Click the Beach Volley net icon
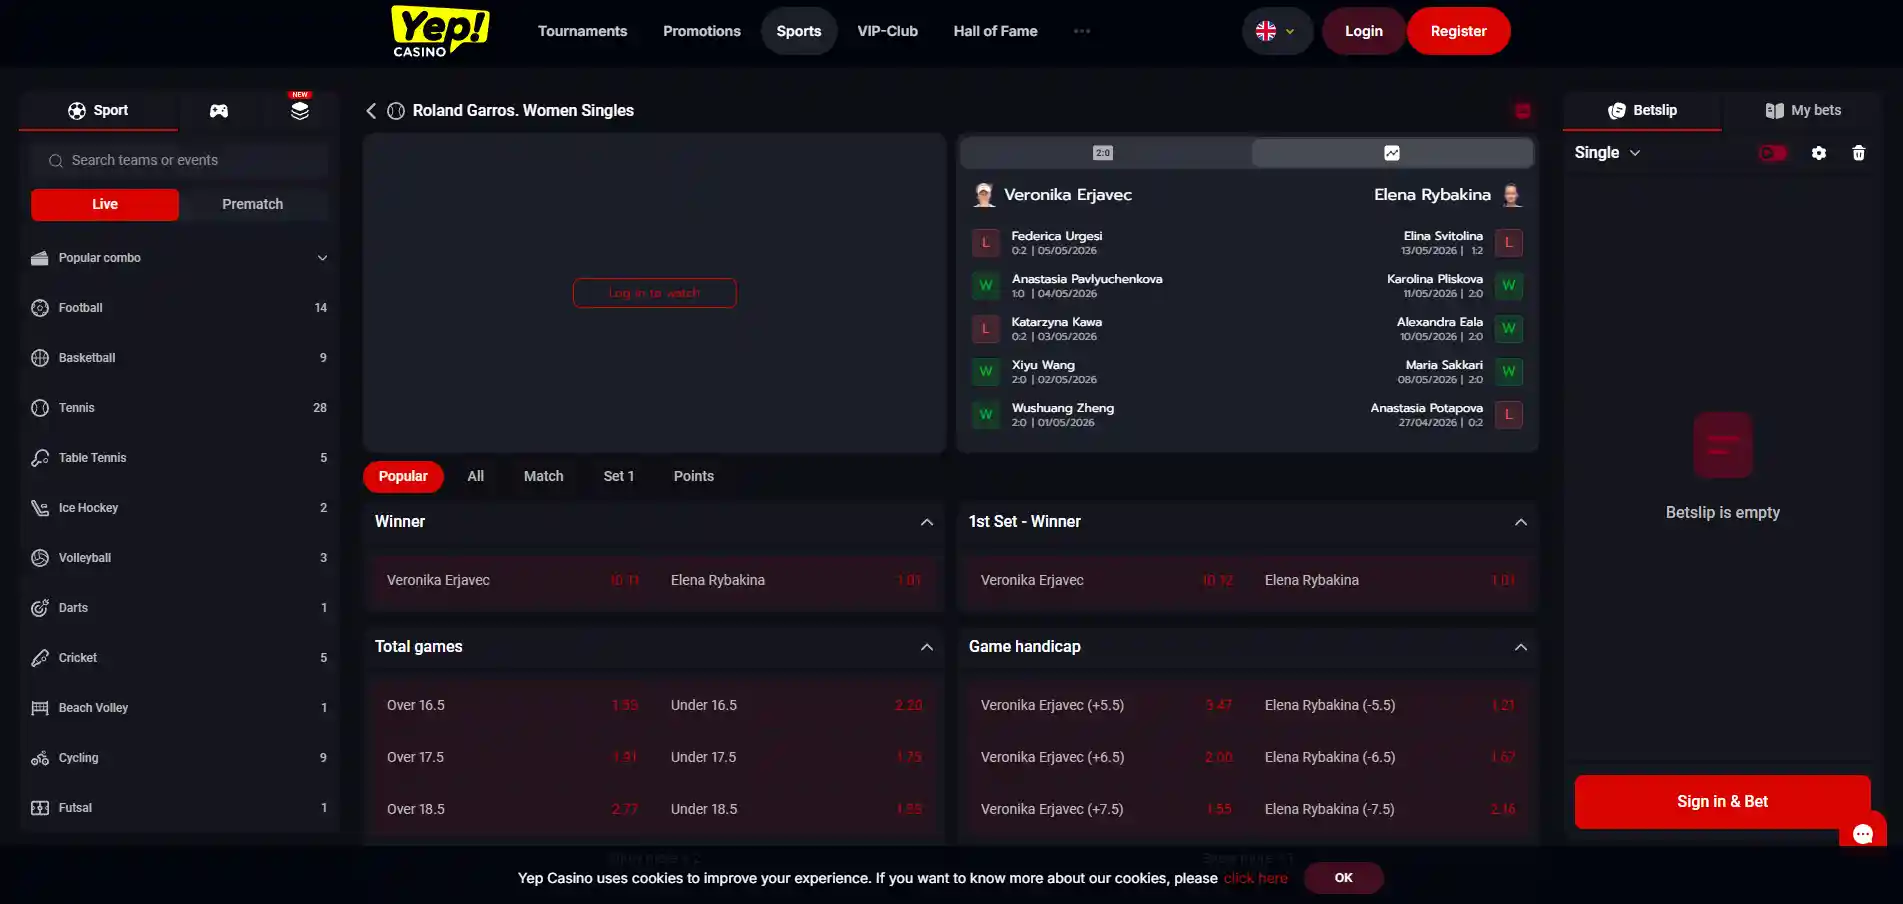Image resolution: width=1903 pixels, height=904 pixels. (40, 708)
